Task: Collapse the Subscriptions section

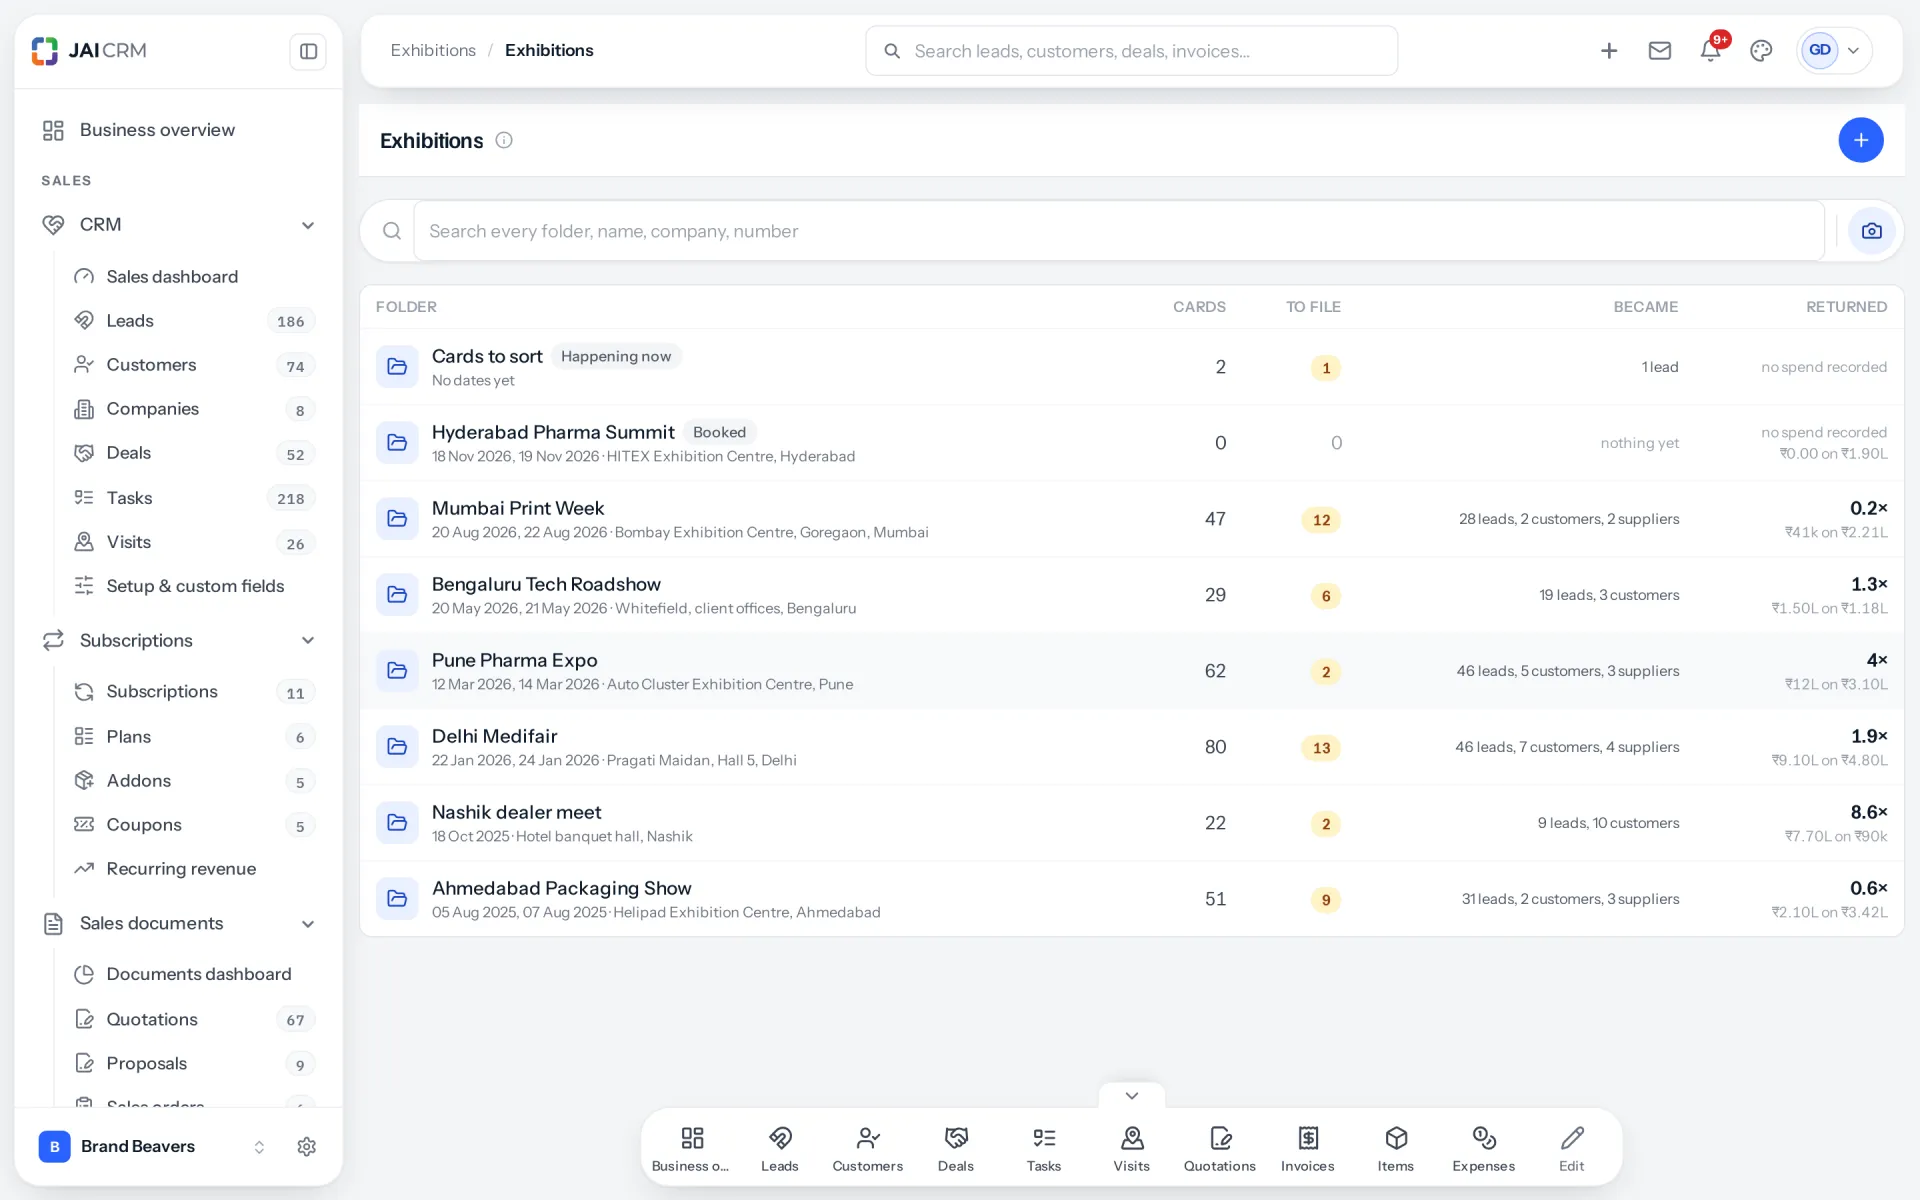Action: pos(308,640)
